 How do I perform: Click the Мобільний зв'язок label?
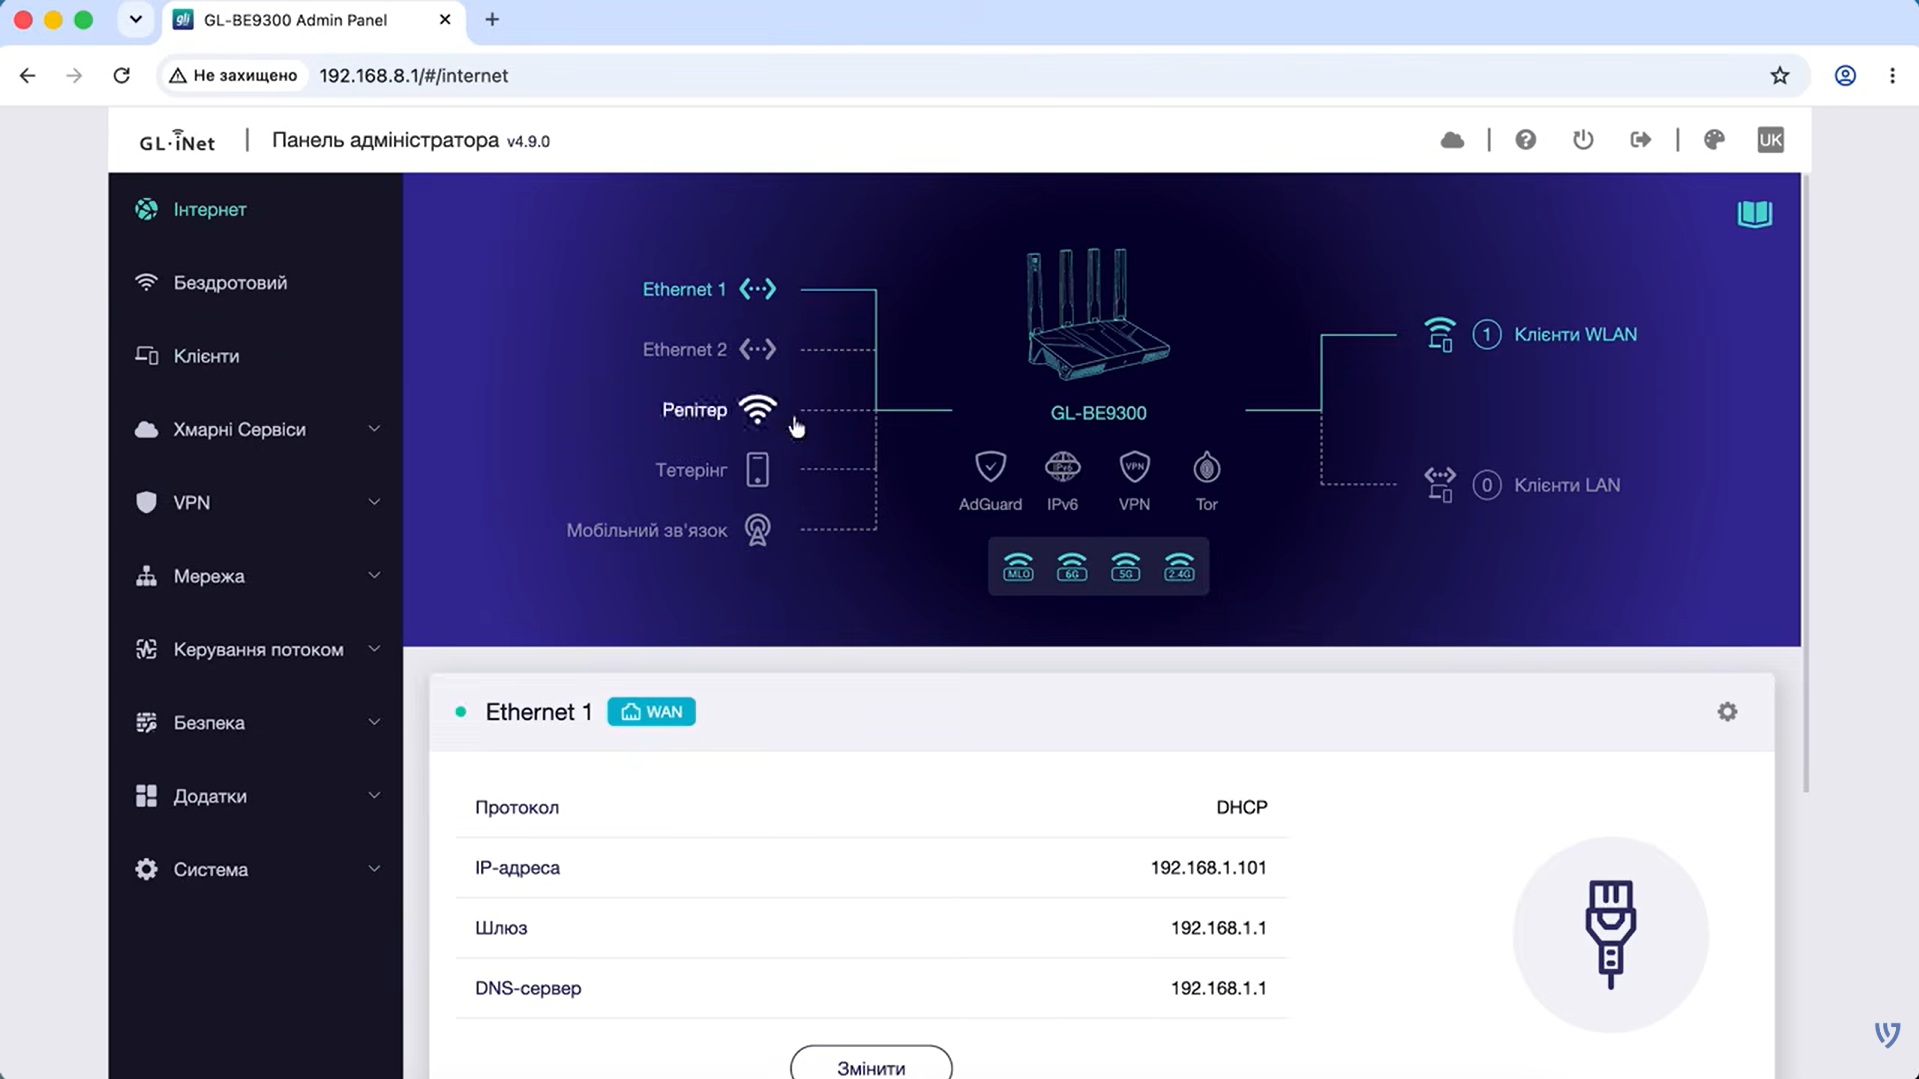pyautogui.click(x=647, y=530)
